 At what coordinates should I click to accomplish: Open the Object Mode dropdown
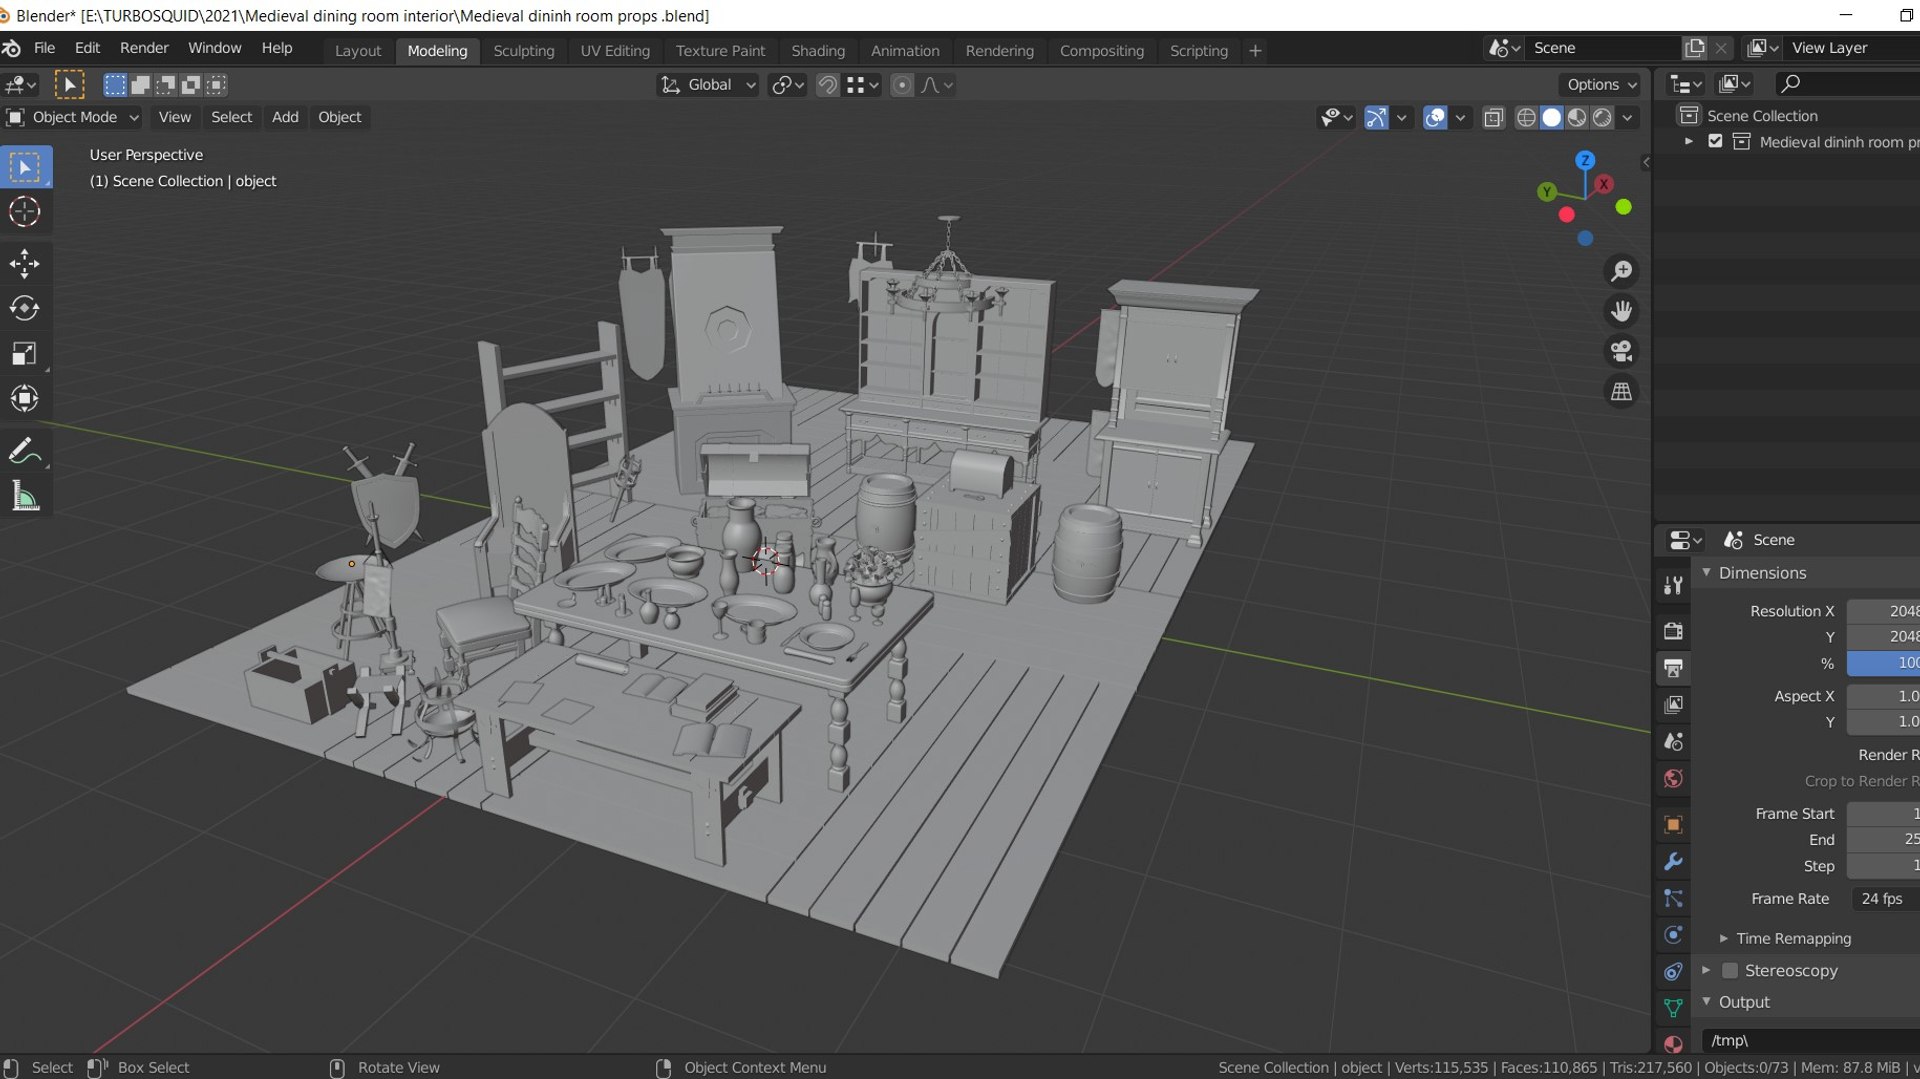[73, 117]
